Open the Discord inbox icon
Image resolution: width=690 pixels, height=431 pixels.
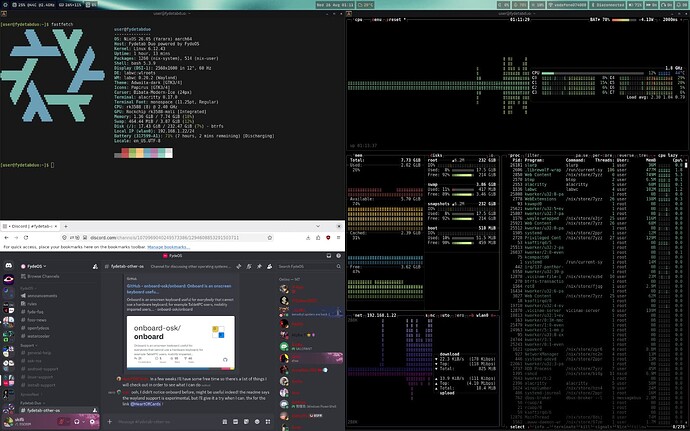point(329,256)
